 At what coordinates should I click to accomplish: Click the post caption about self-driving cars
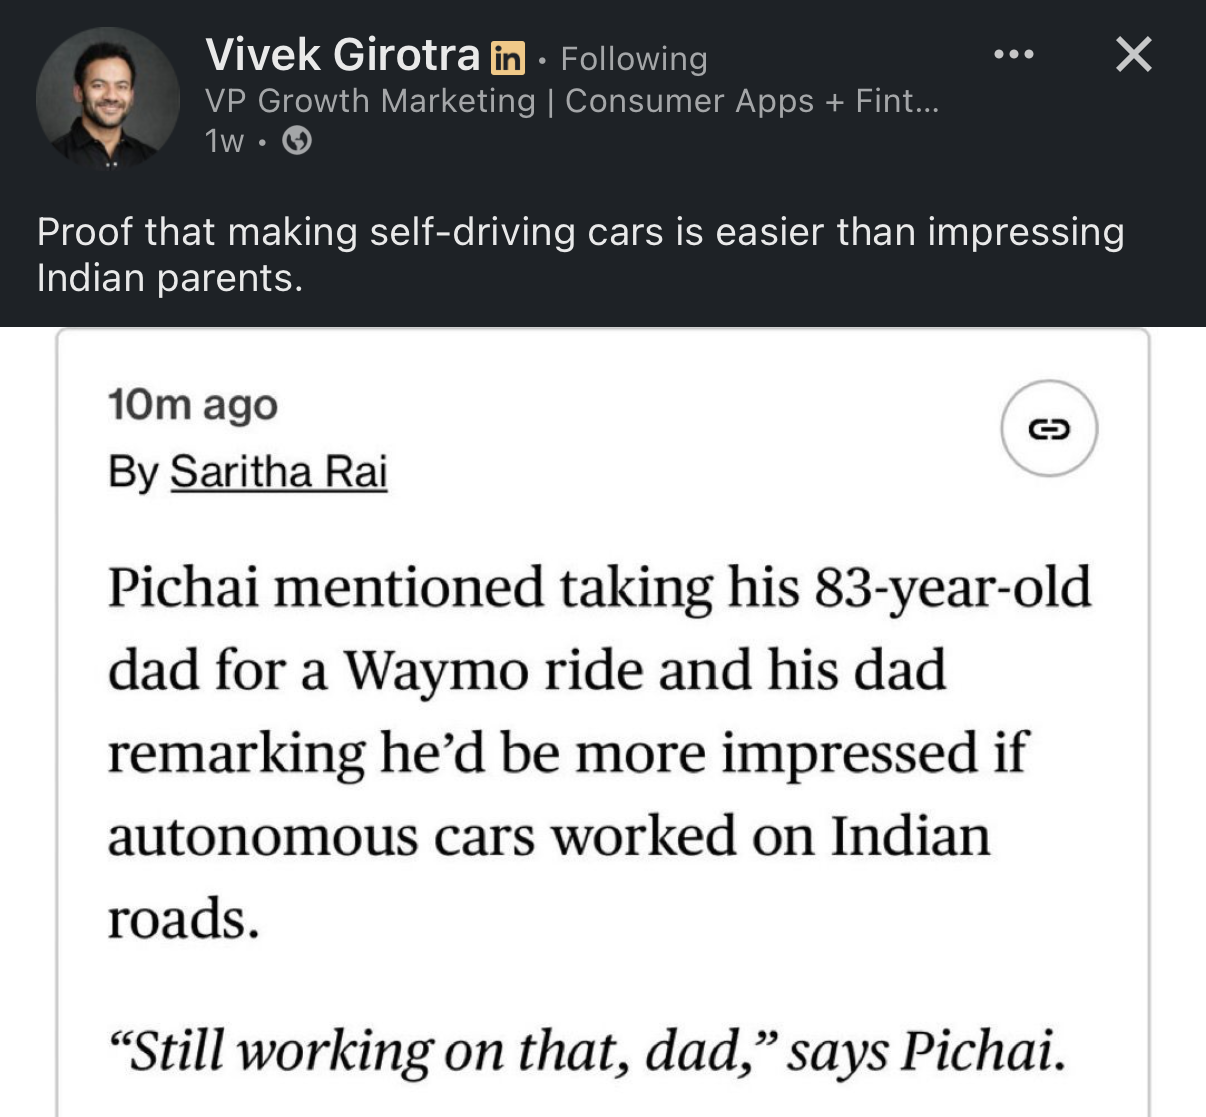tap(580, 233)
